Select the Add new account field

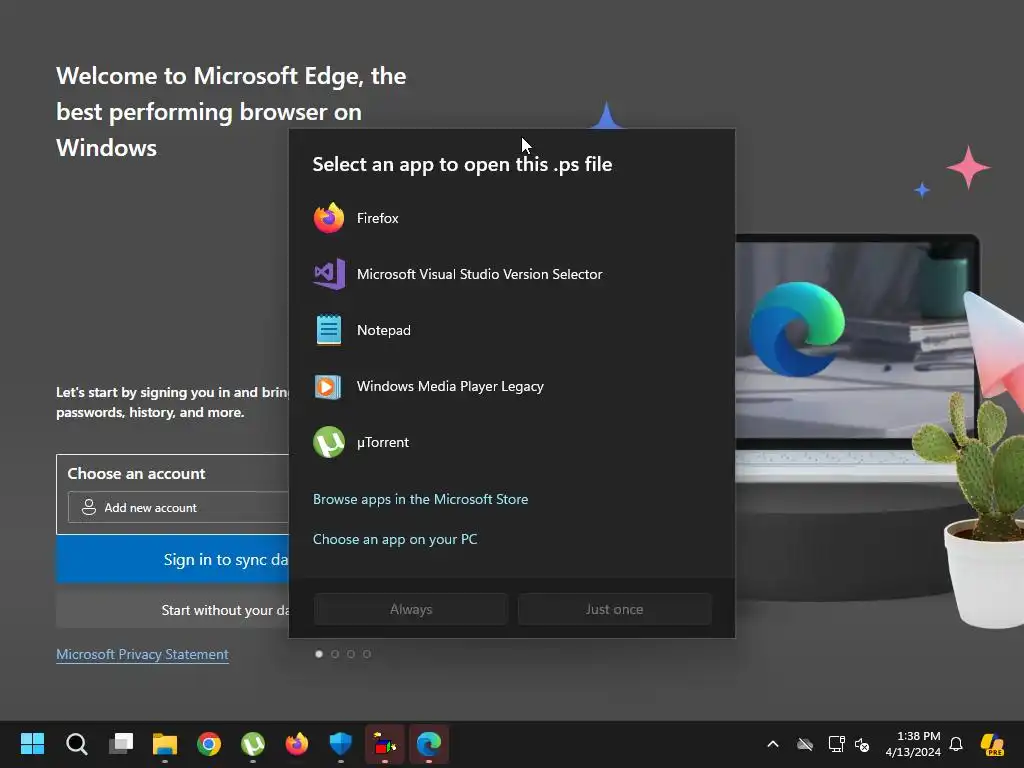(178, 507)
